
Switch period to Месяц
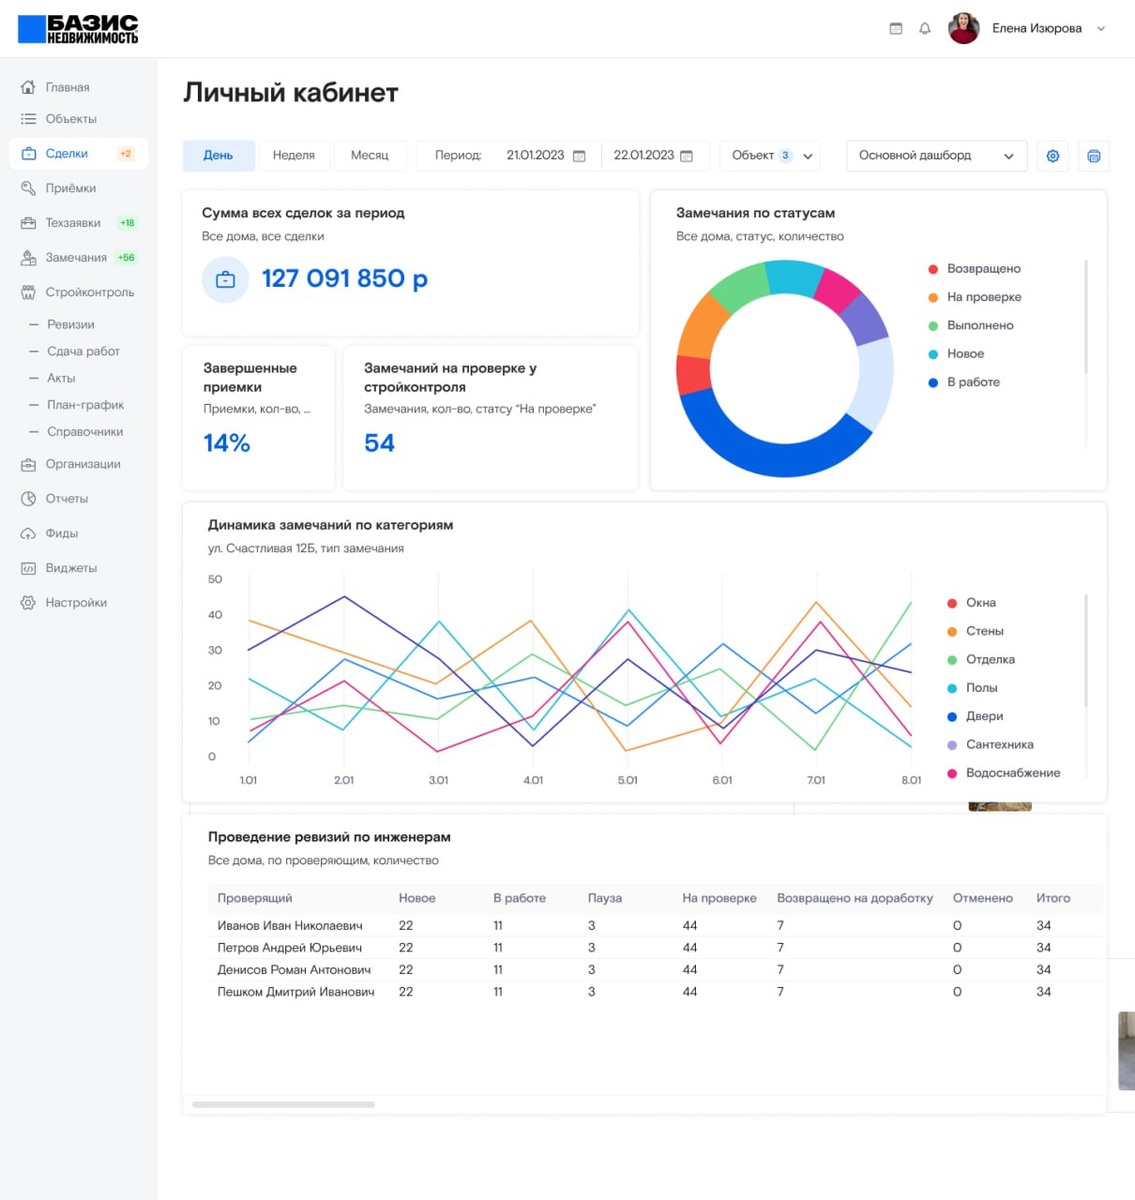(370, 156)
